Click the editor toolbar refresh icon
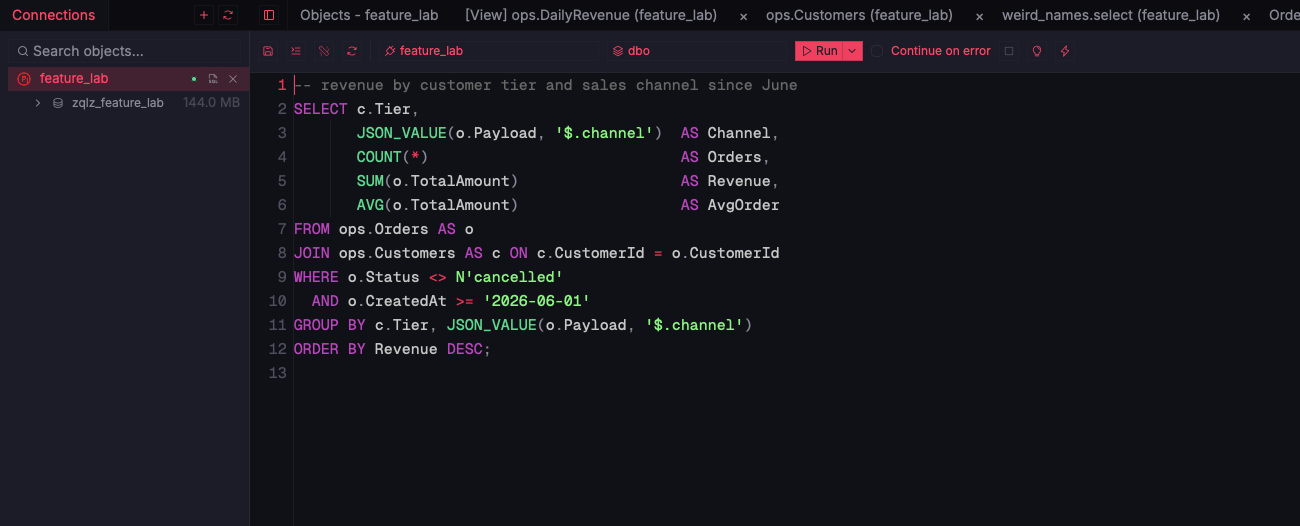Image resolution: width=1300 pixels, height=526 pixels. pyautogui.click(x=352, y=51)
